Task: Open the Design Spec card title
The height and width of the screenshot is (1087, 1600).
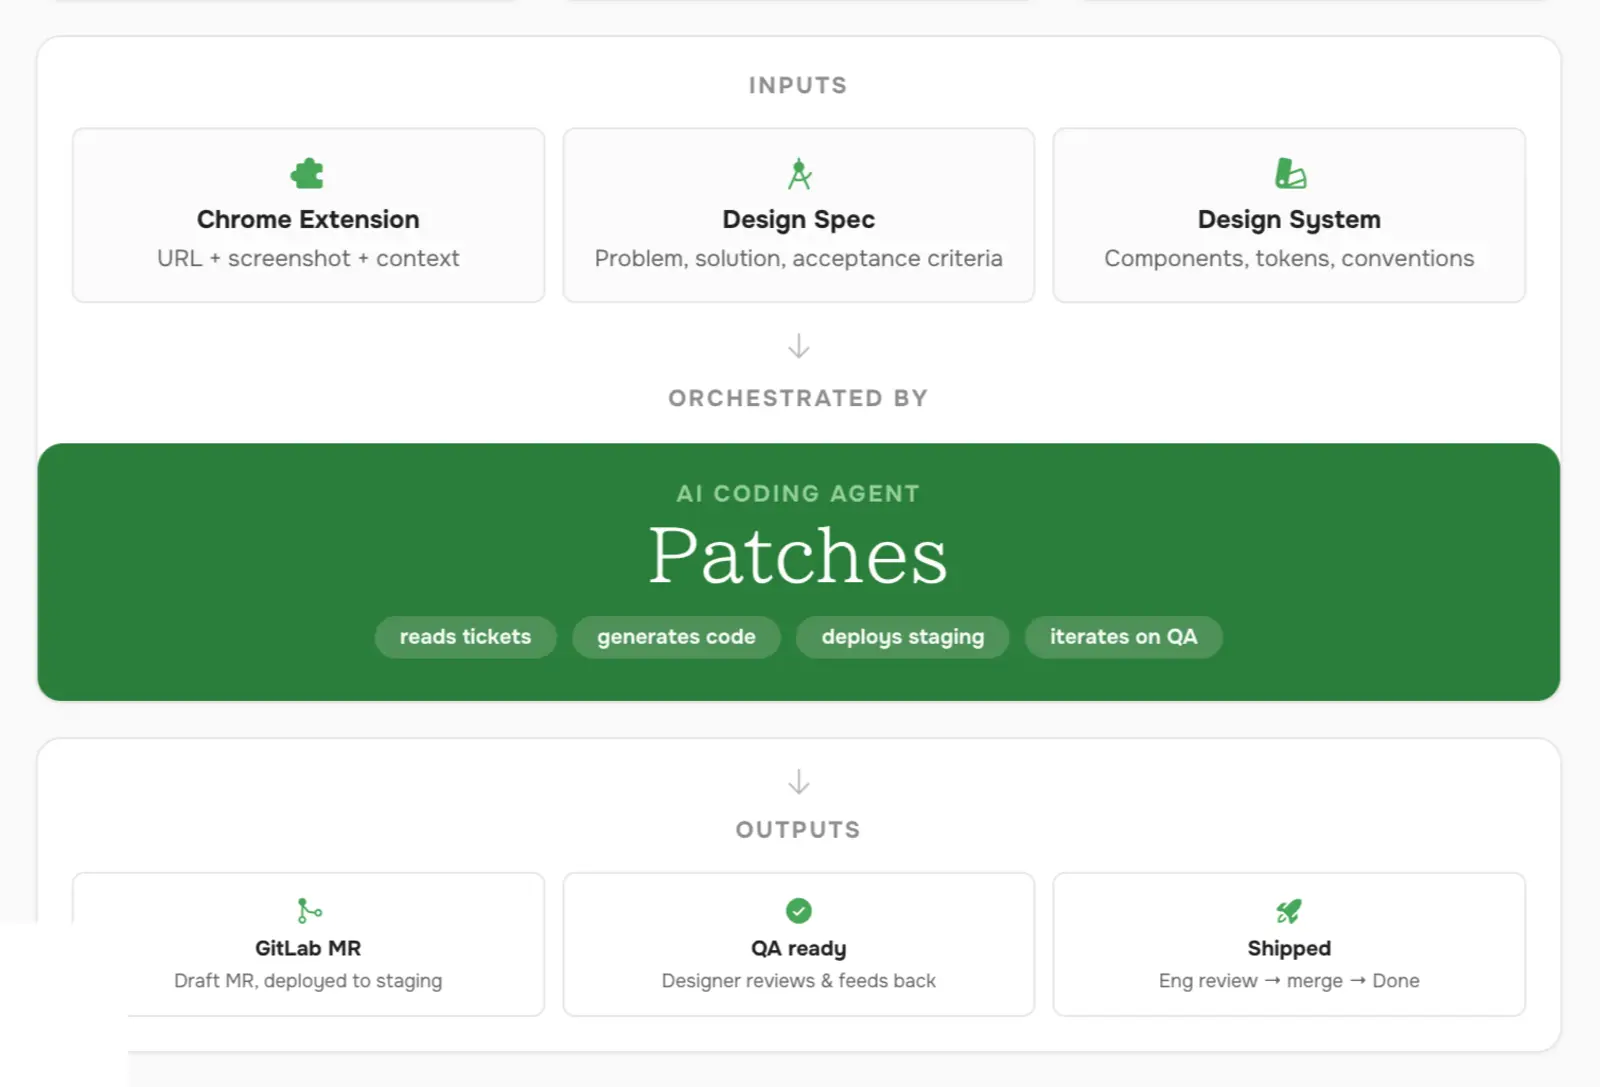Action: tap(799, 219)
